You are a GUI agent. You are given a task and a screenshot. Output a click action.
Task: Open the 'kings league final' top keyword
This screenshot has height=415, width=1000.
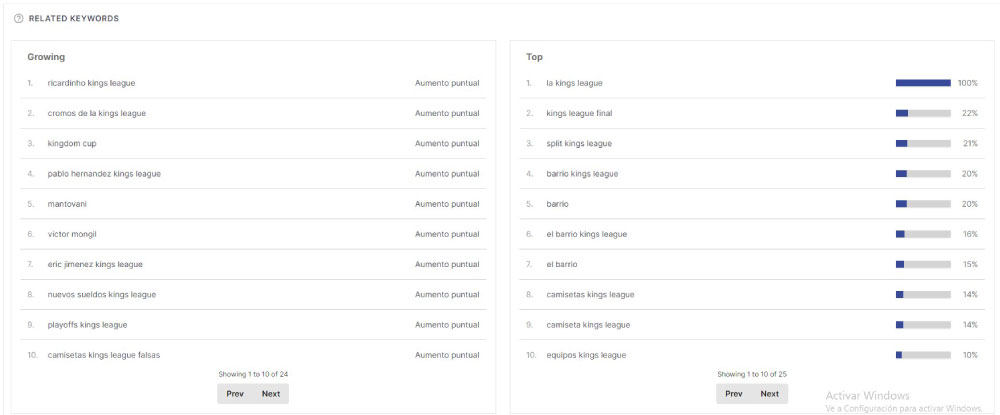(580, 113)
